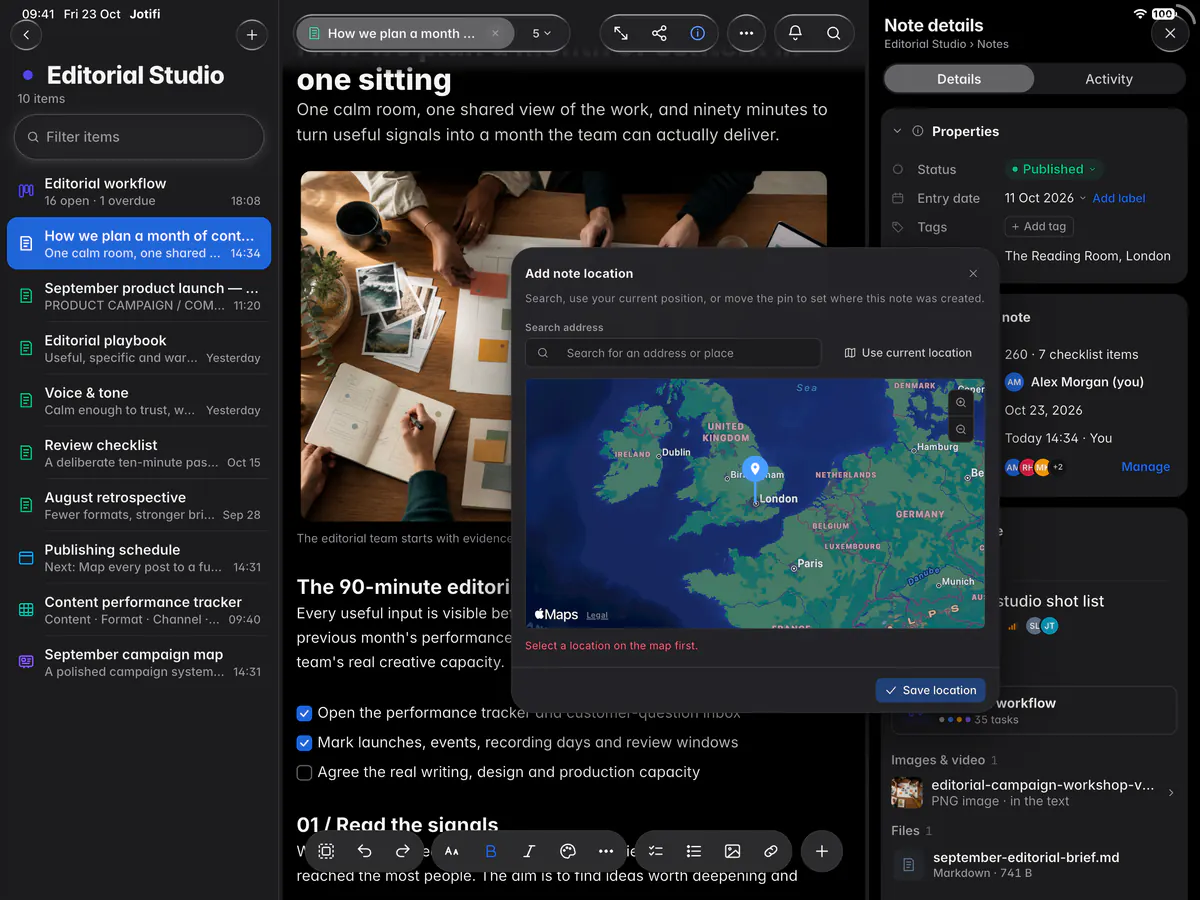Close the Note details panel
The image size is (1200, 900).
(1170, 34)
